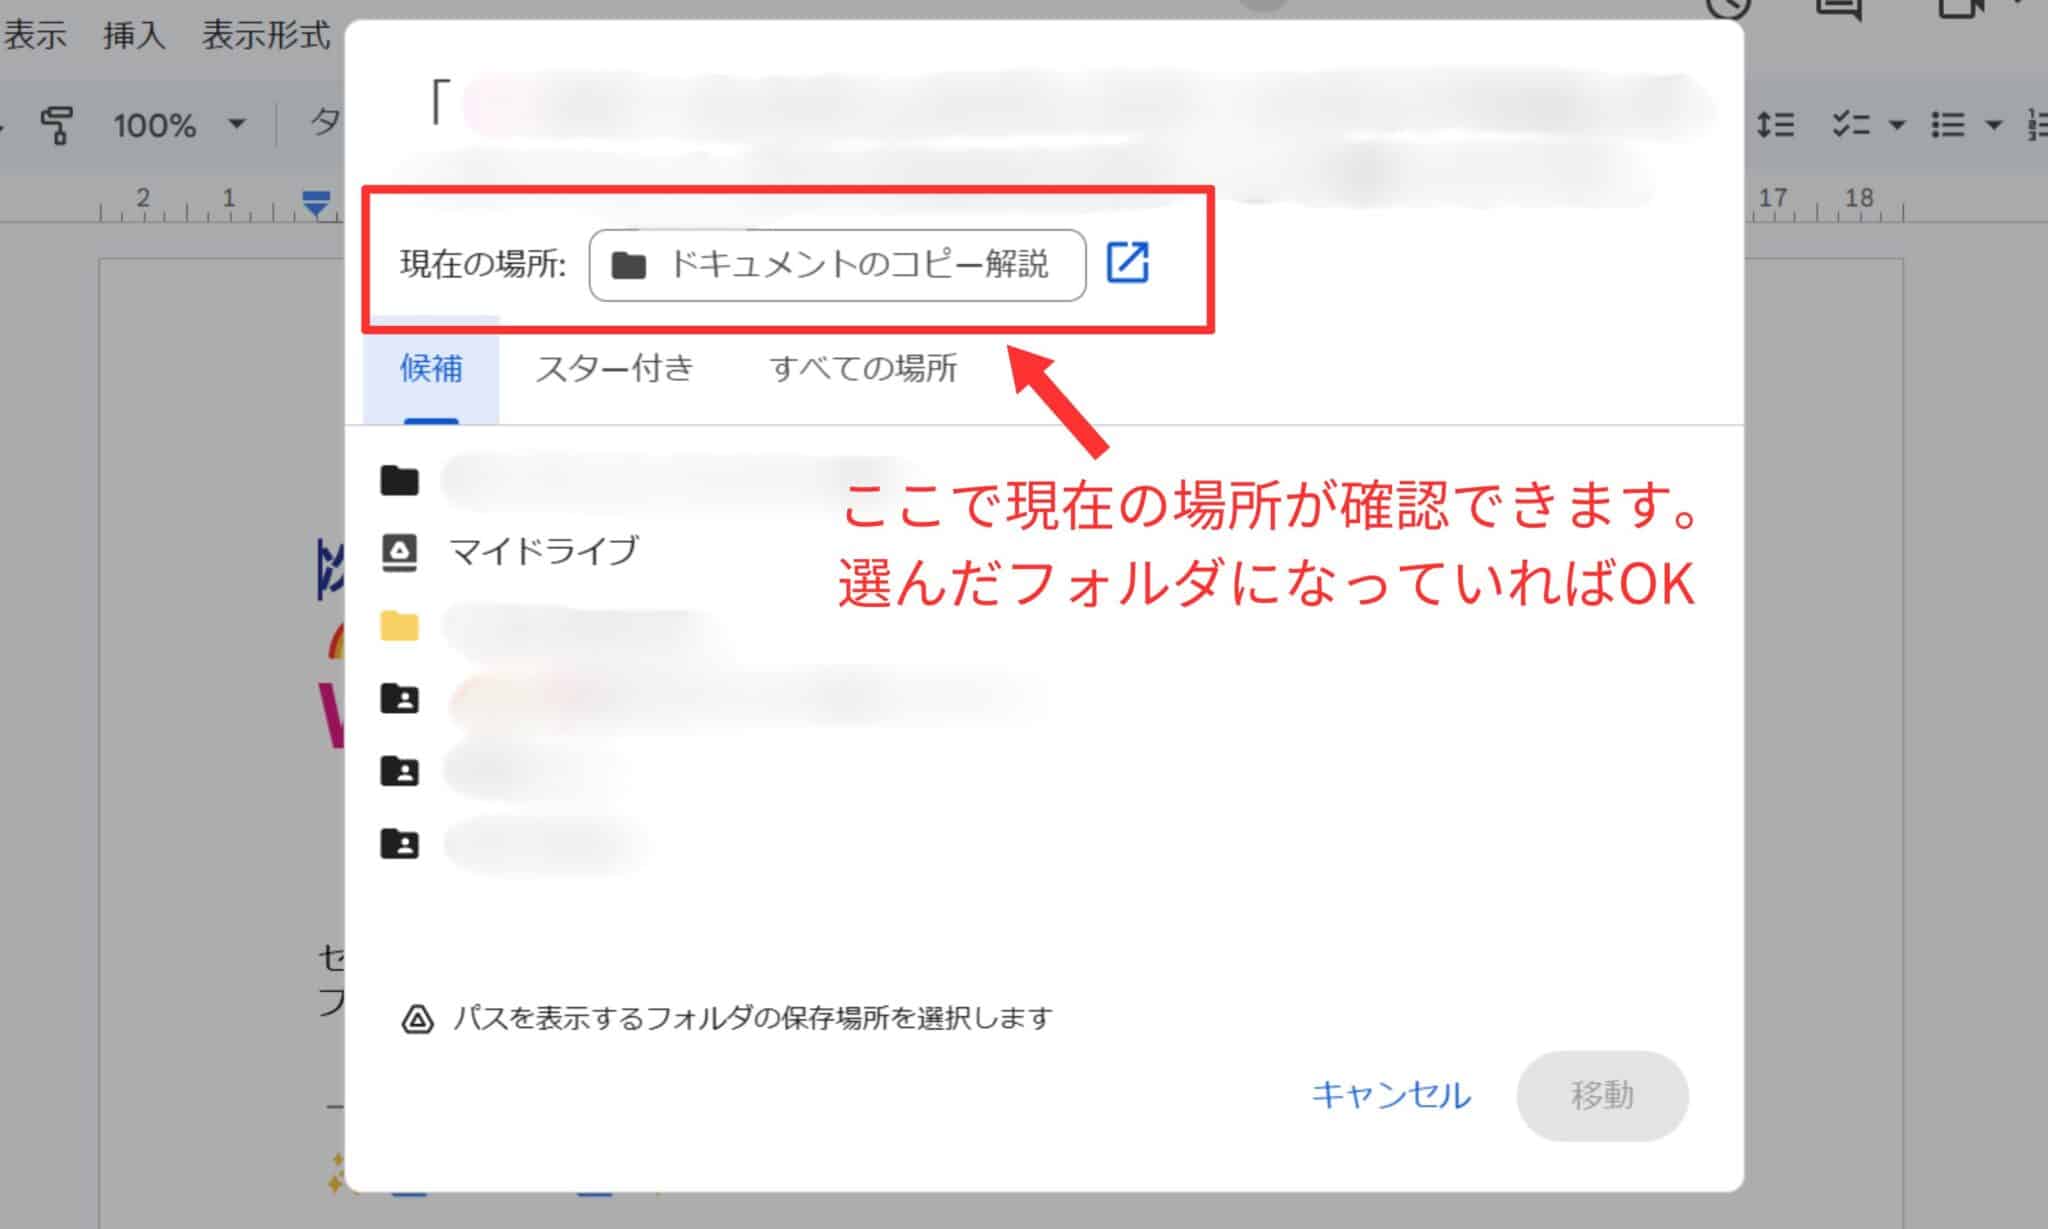Screen dimensions: 2048x1229
Task: Click the paint format roller icon
Action: 58,125
